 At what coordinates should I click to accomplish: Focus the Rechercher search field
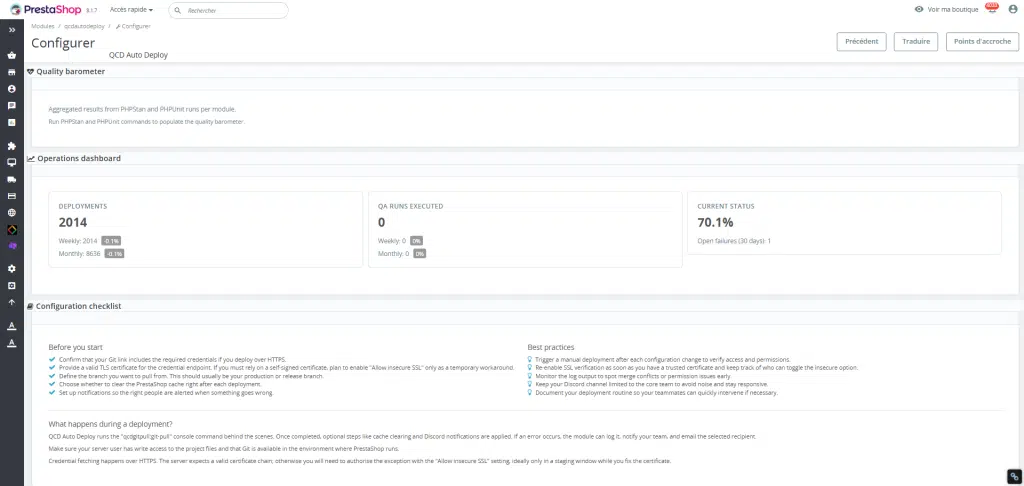click(x=229, y=10)
